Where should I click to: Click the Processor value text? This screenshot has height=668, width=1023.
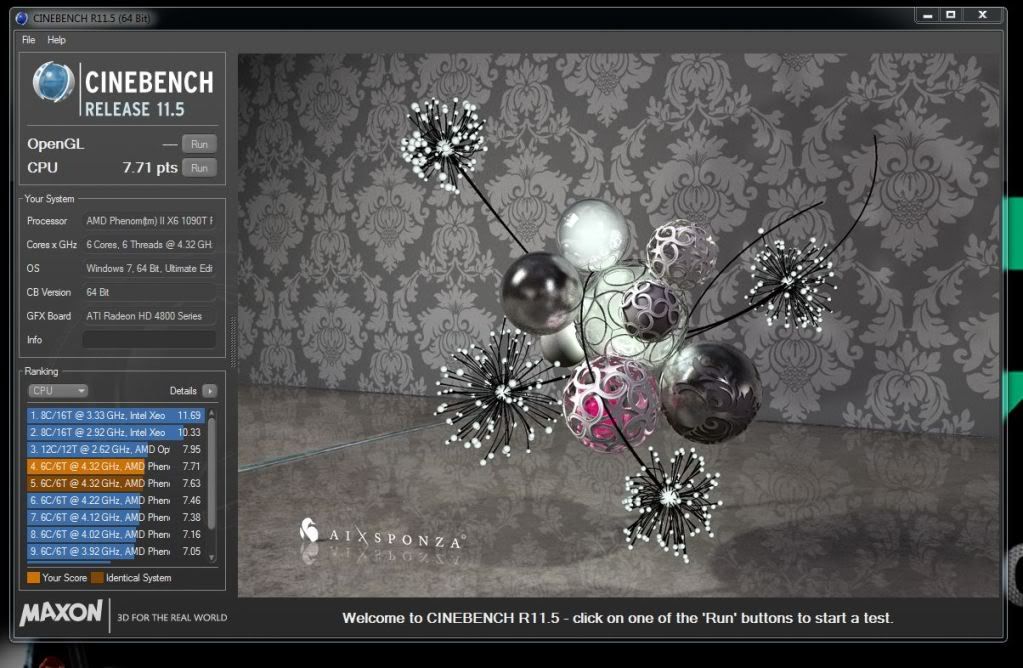[149, 221]
